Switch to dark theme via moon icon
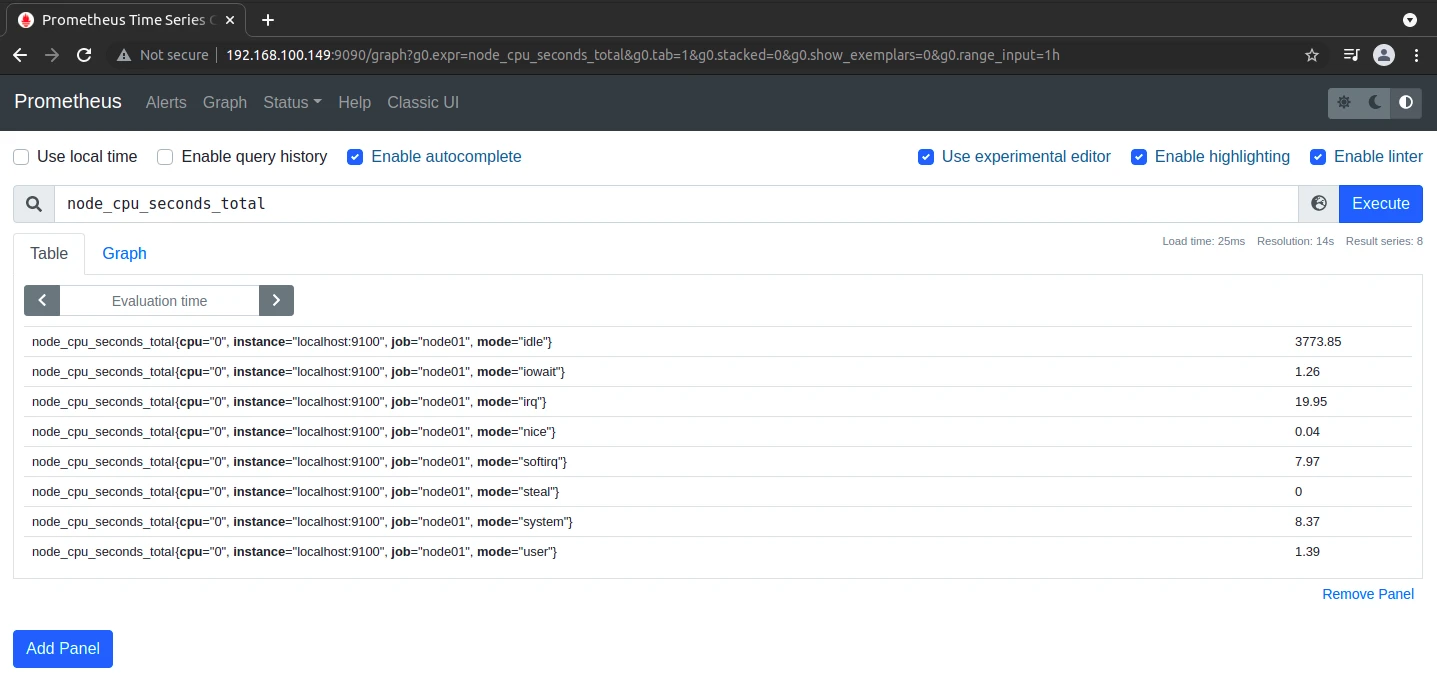 tap(1374, 102)
